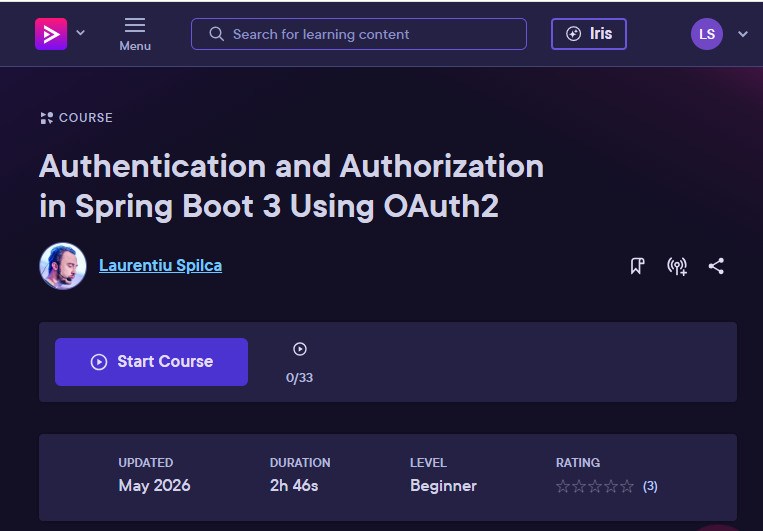Click the COURSE label text

click(x=86, y=118)
